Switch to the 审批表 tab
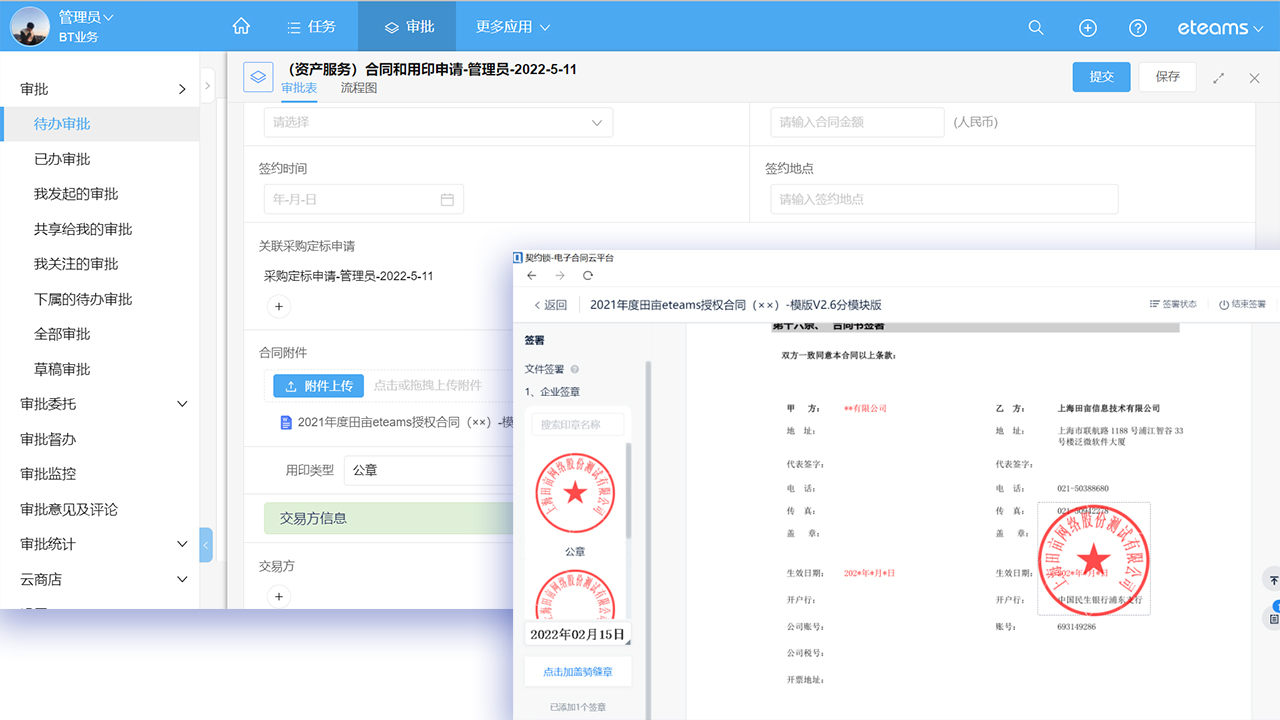 click(299, 89)
